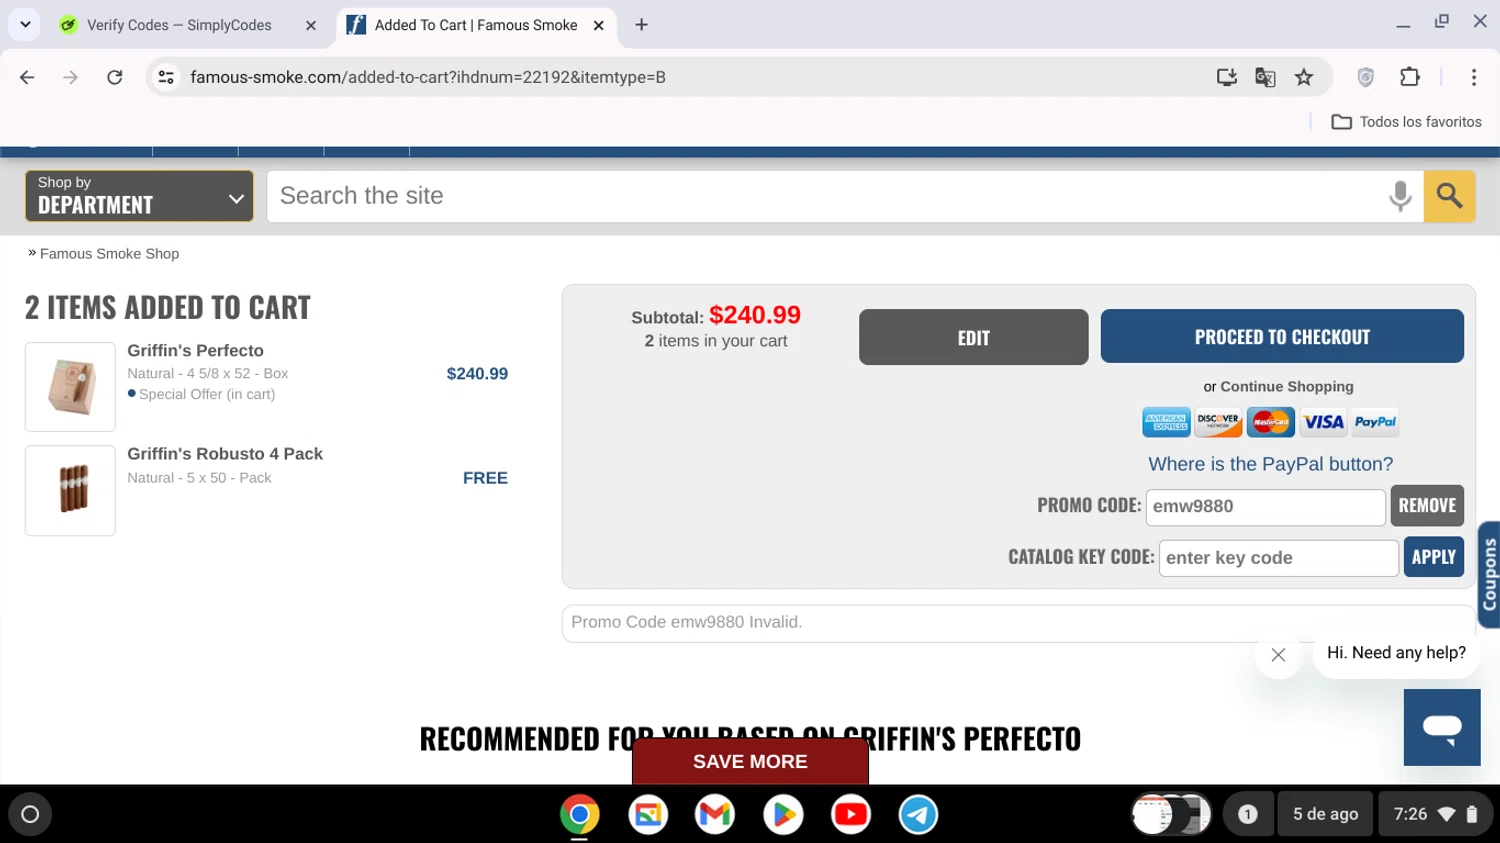Screen dimensions: 1500x843
Task: Open tab search dropdown arrow
Action: pyautogui.click(x=25, y=25)
